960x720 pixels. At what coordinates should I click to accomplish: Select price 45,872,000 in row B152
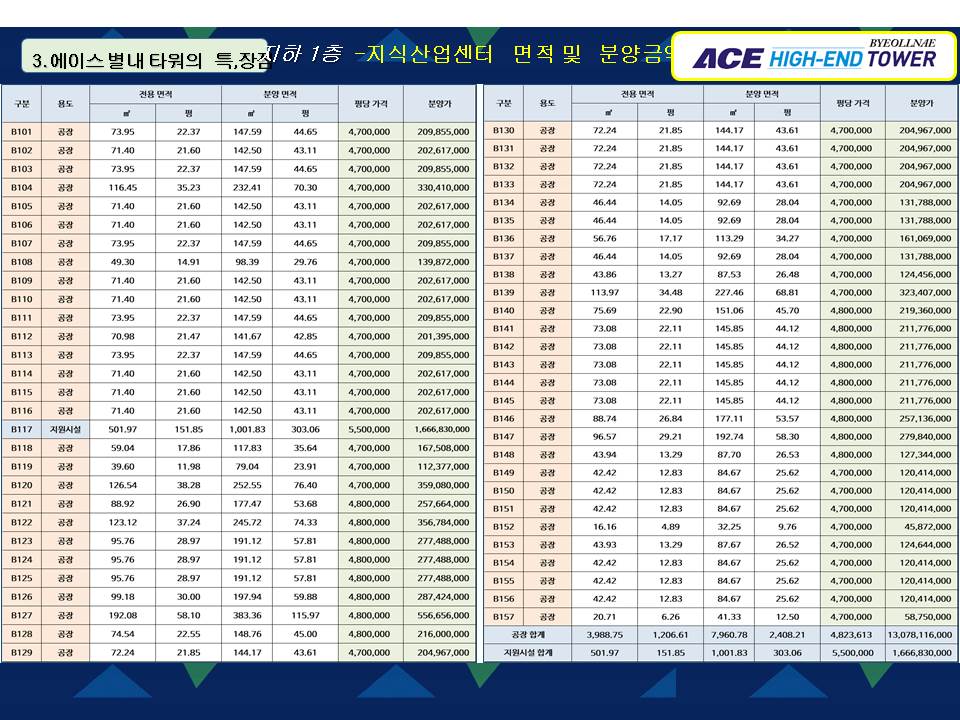(928, 527)
